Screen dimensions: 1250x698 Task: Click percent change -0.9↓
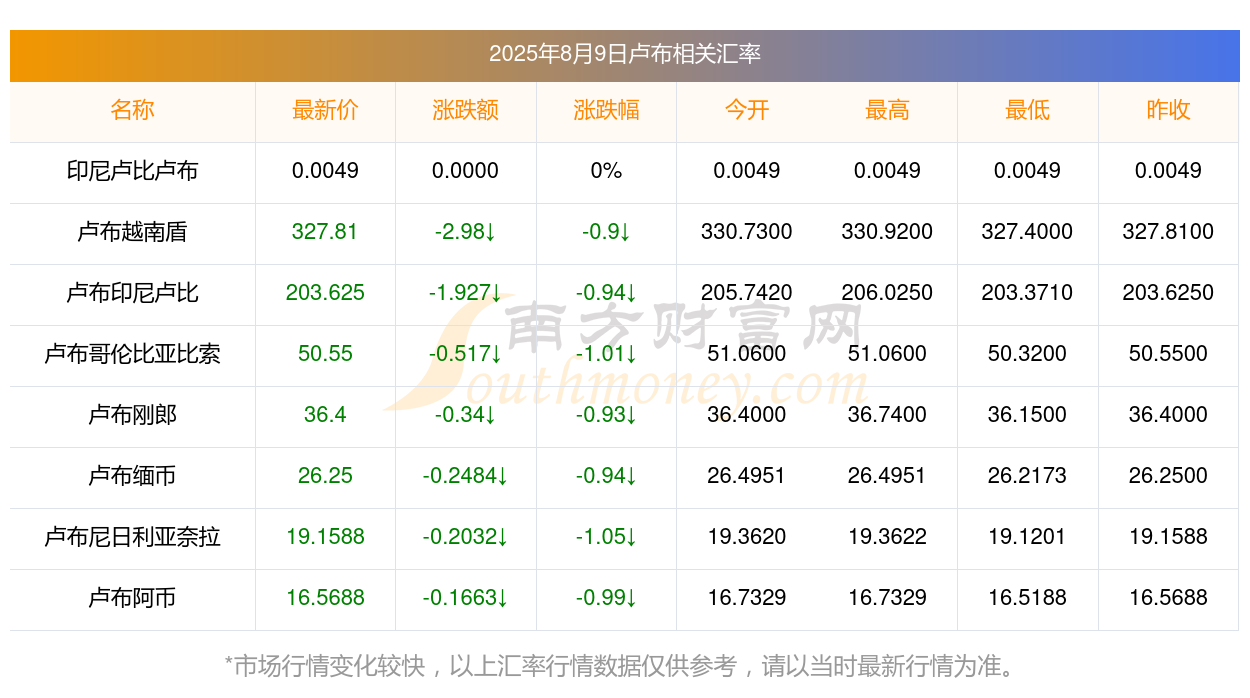tap(606, 232)
